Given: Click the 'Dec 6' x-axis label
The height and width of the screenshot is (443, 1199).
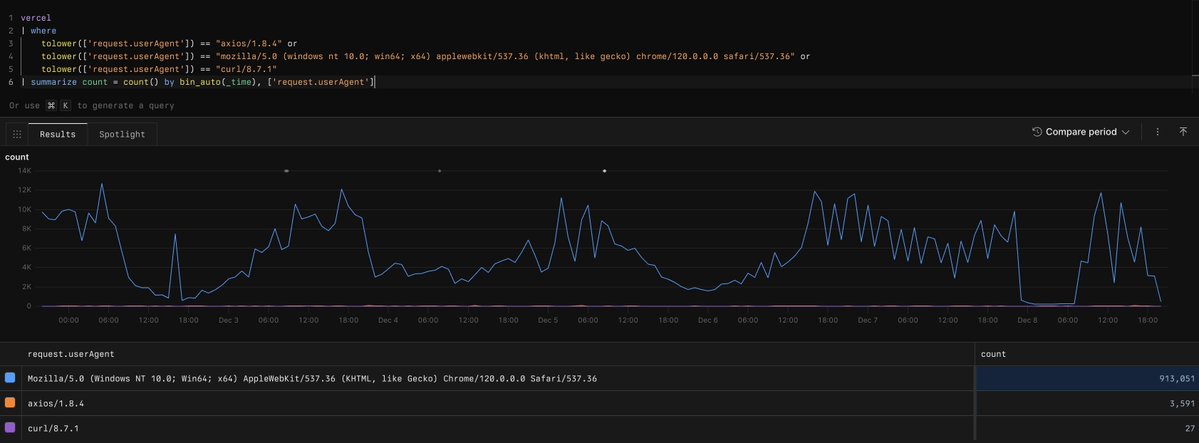Looking at the screenshot, I should tap(707, 320).
